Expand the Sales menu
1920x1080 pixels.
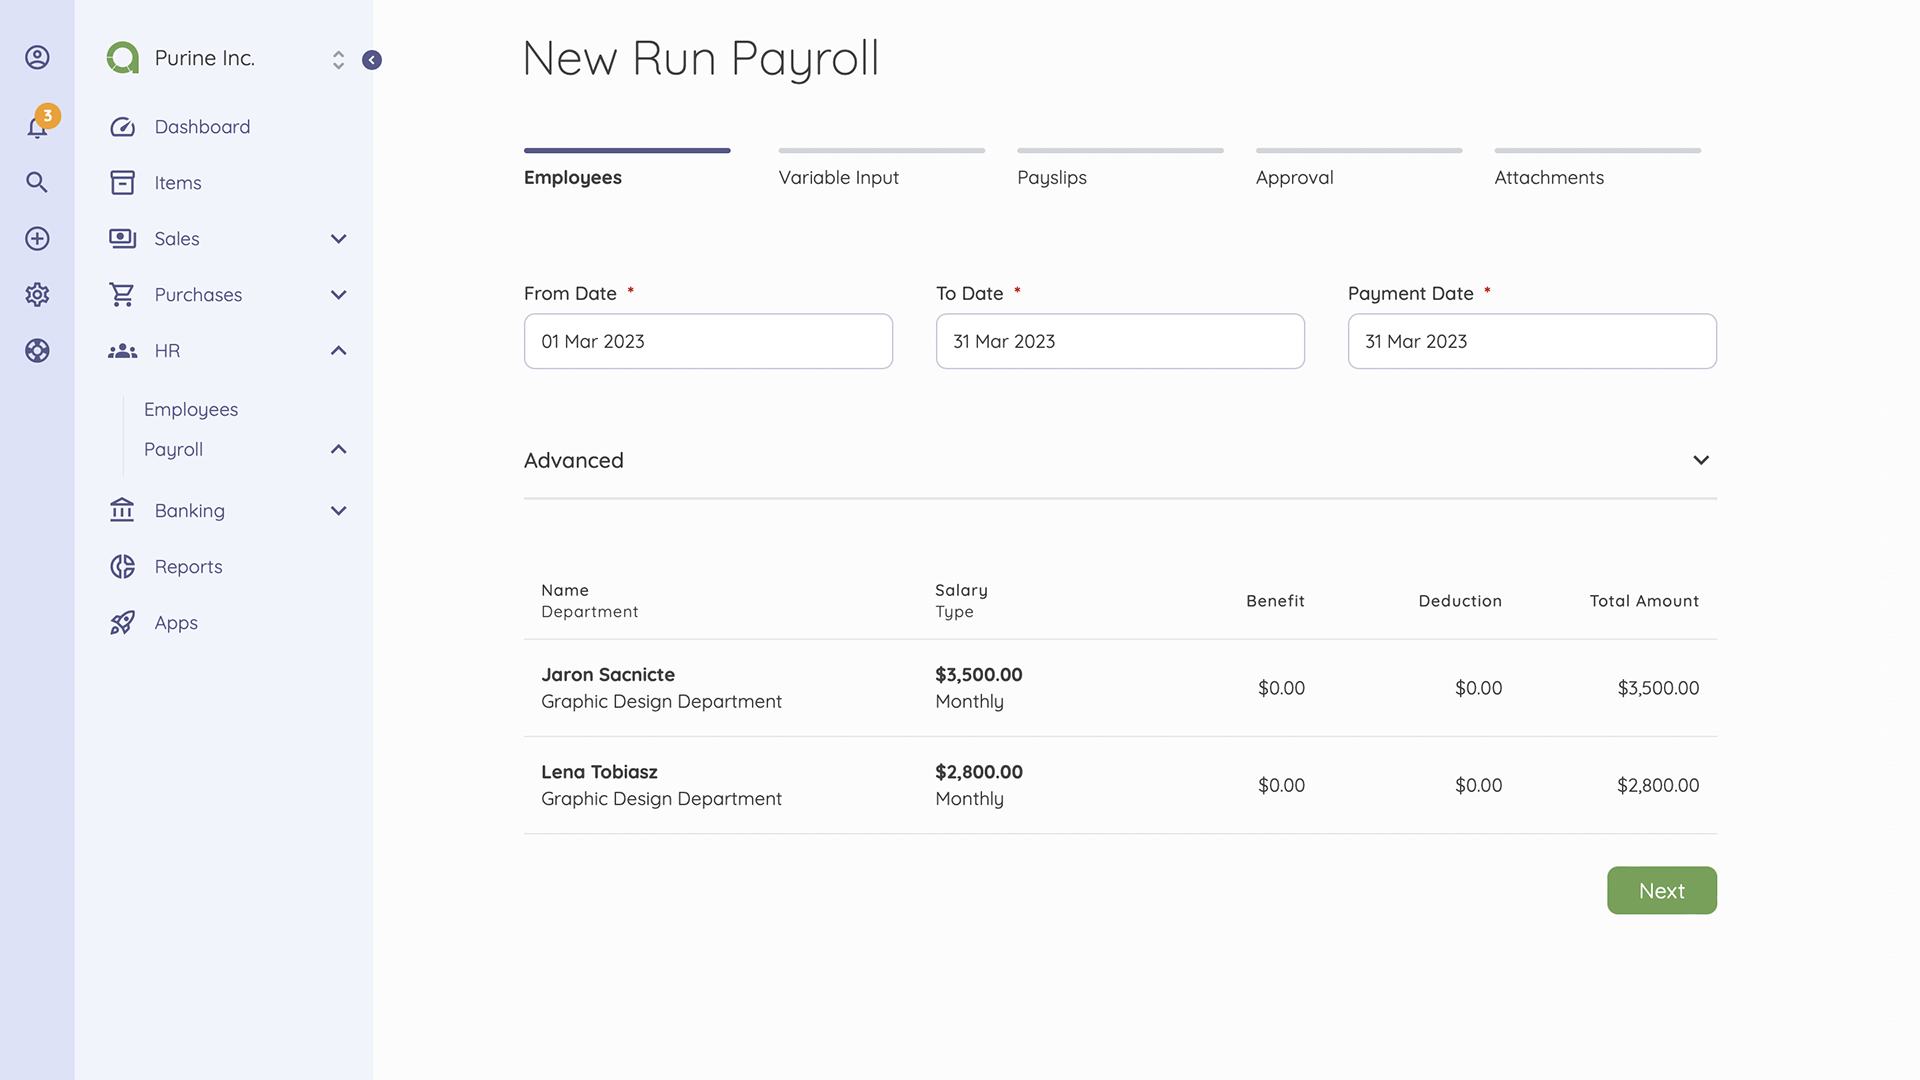(x=338, y=238)
